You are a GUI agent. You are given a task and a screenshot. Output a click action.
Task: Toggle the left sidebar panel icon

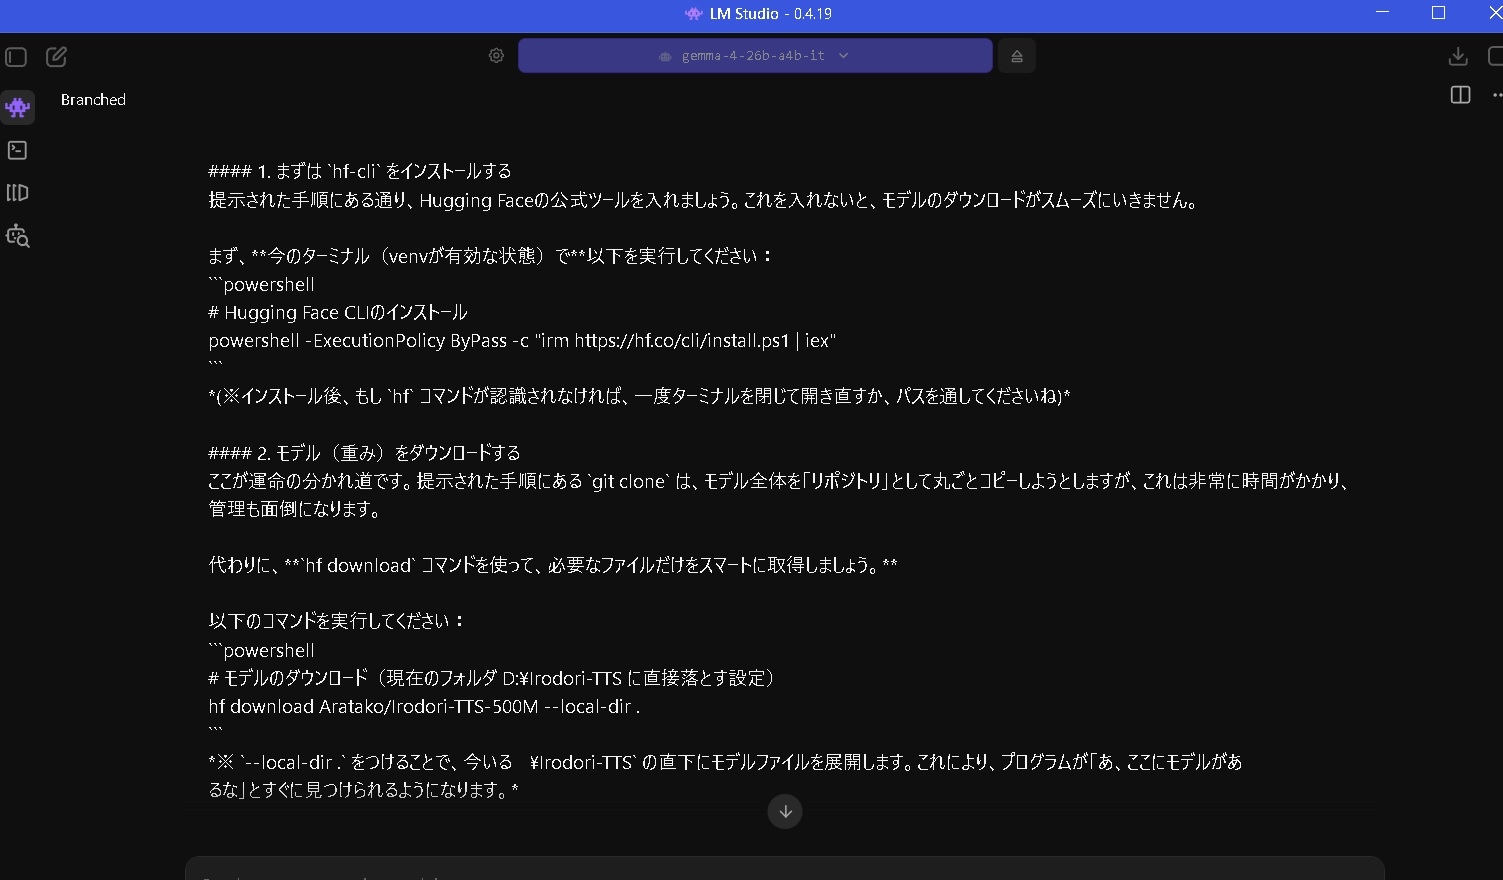coord(16,57)
